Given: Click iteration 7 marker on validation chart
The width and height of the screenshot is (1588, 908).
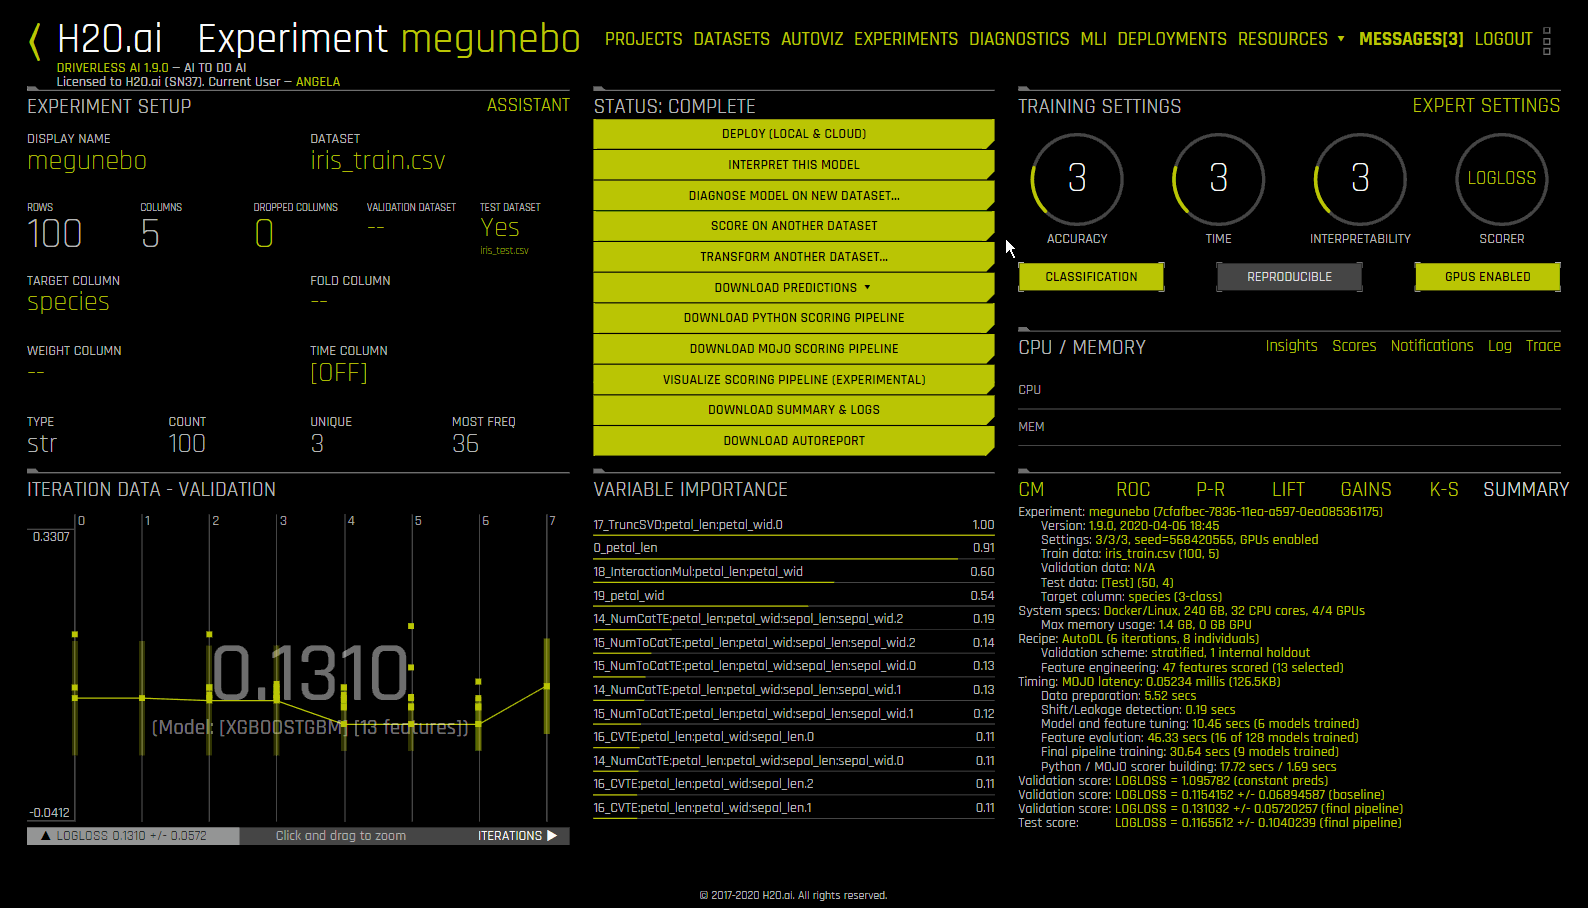Looking at the screenshot, I should click(547, 686).
